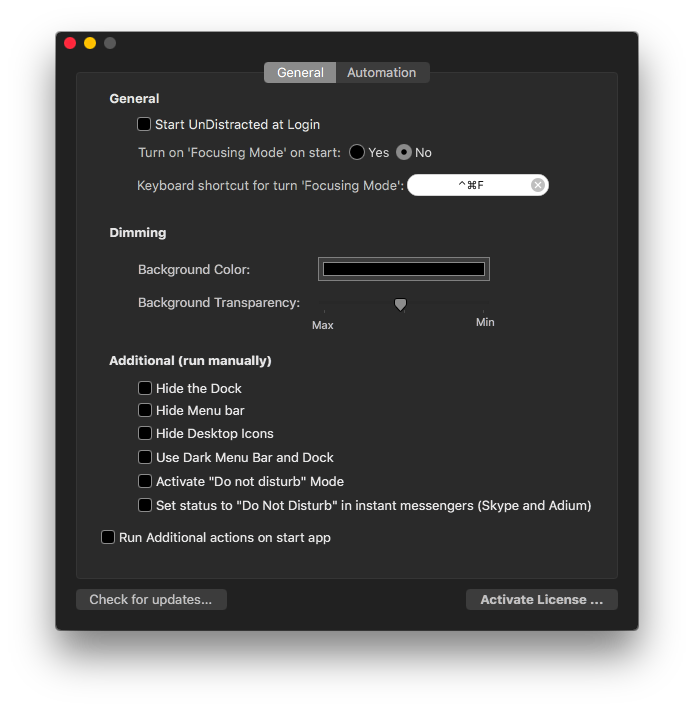The image size is (694, 710).
Task: Clear the keyboard shortcut with the x icon
Action: pos(538,185)
